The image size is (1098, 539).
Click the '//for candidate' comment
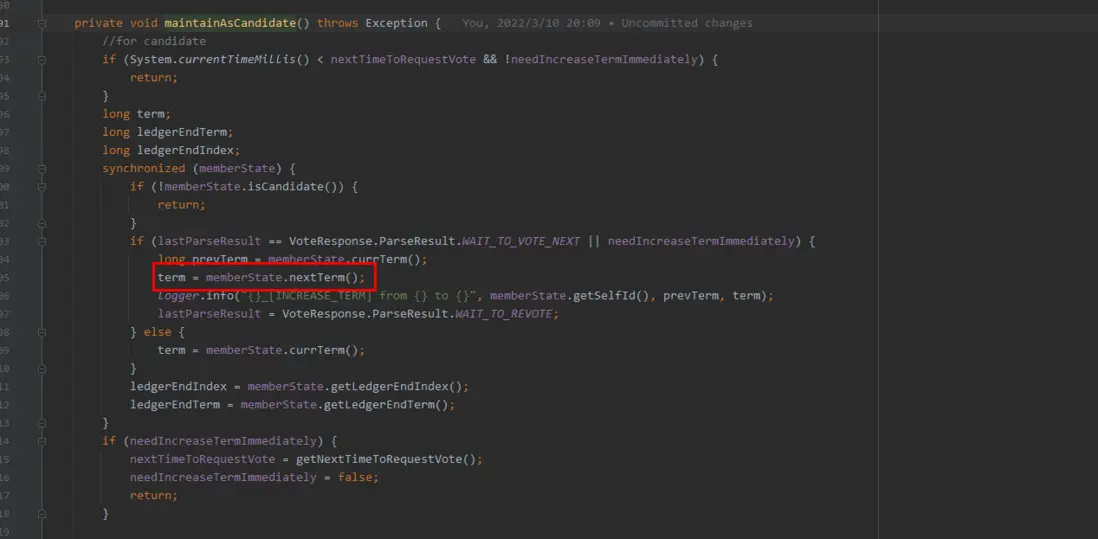click(154, 41)
